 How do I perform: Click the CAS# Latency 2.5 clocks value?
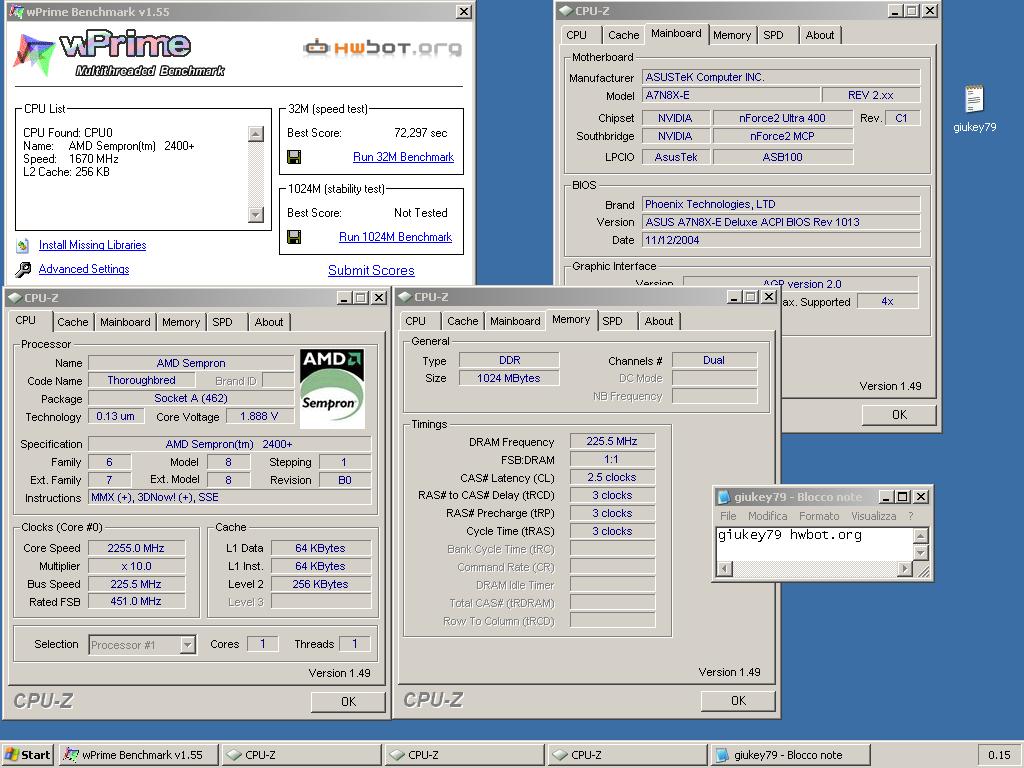611,477
